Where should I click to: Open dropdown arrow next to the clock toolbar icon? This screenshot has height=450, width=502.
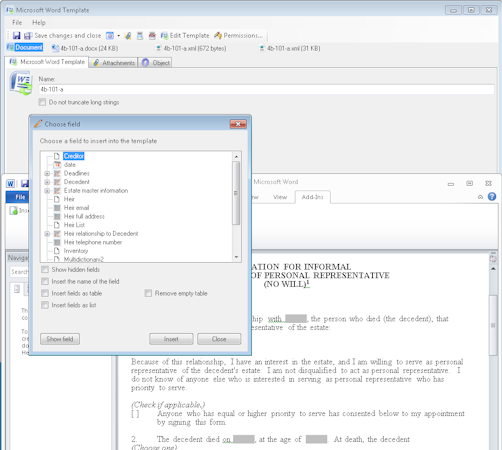tap(118, 36)
